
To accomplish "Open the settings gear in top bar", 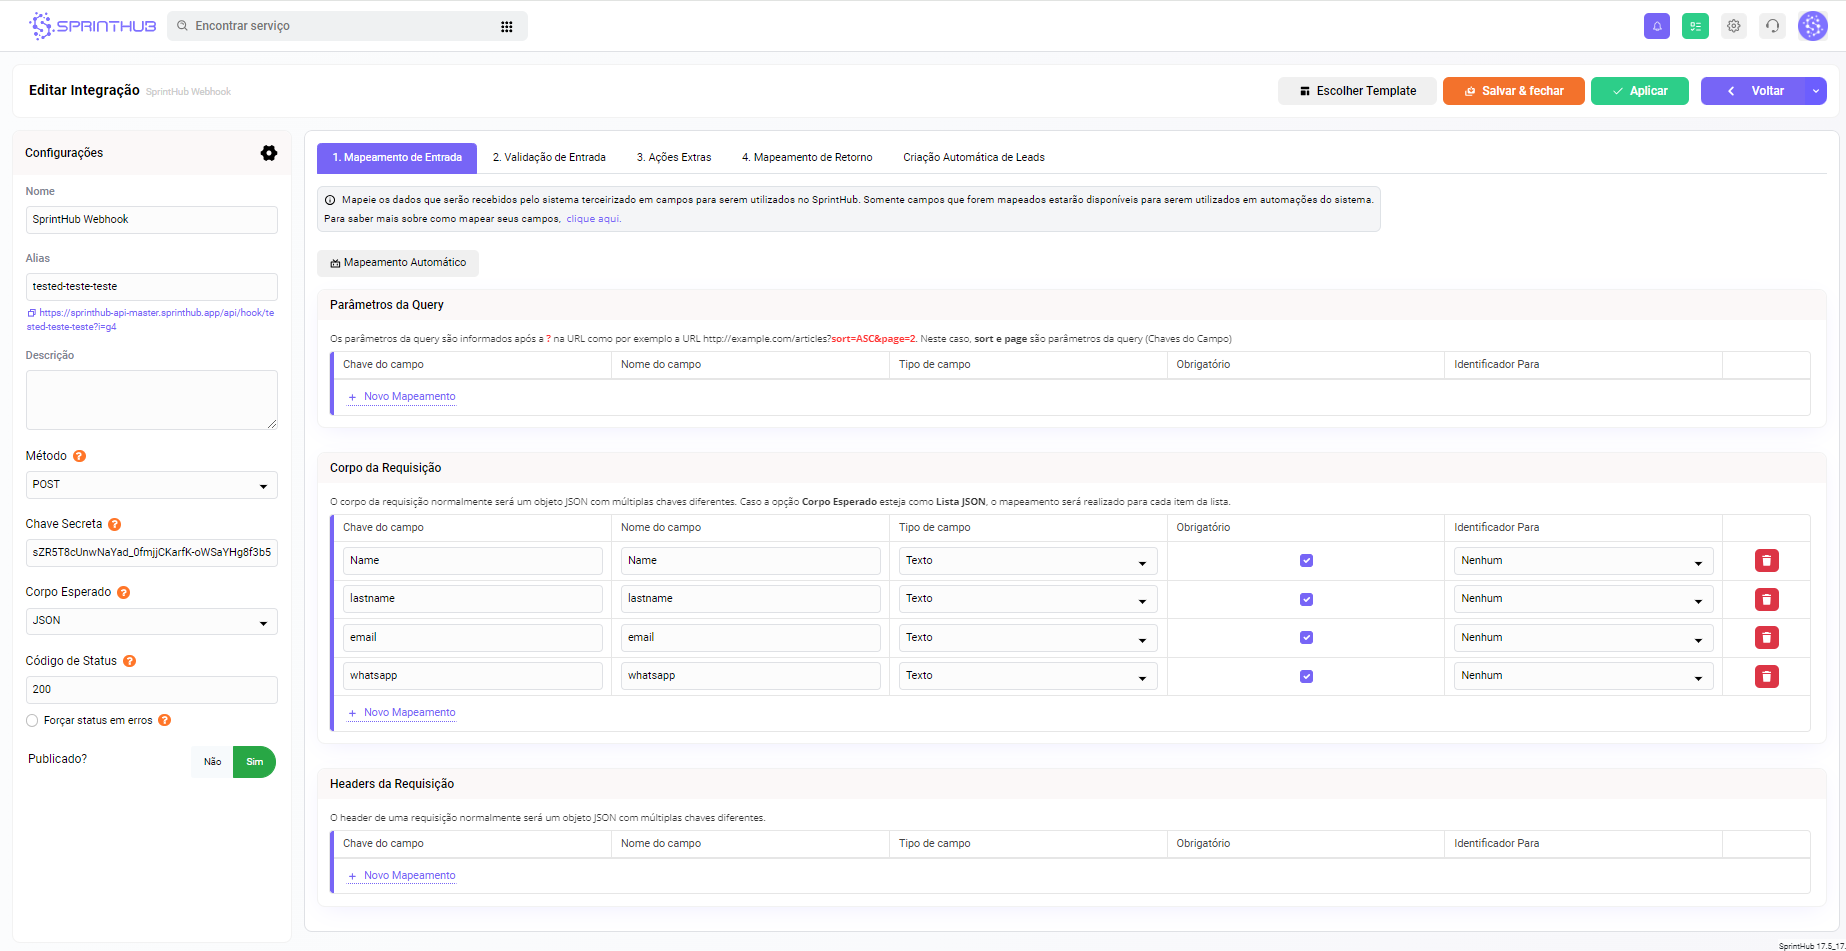I will point(1734,26).
